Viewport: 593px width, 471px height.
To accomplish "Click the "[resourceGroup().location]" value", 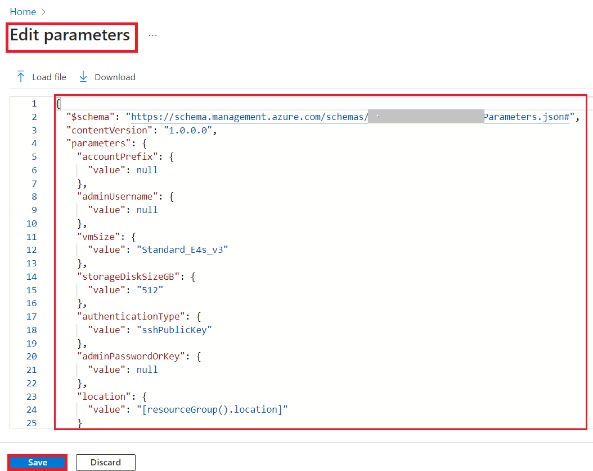I will click(212, 410).
